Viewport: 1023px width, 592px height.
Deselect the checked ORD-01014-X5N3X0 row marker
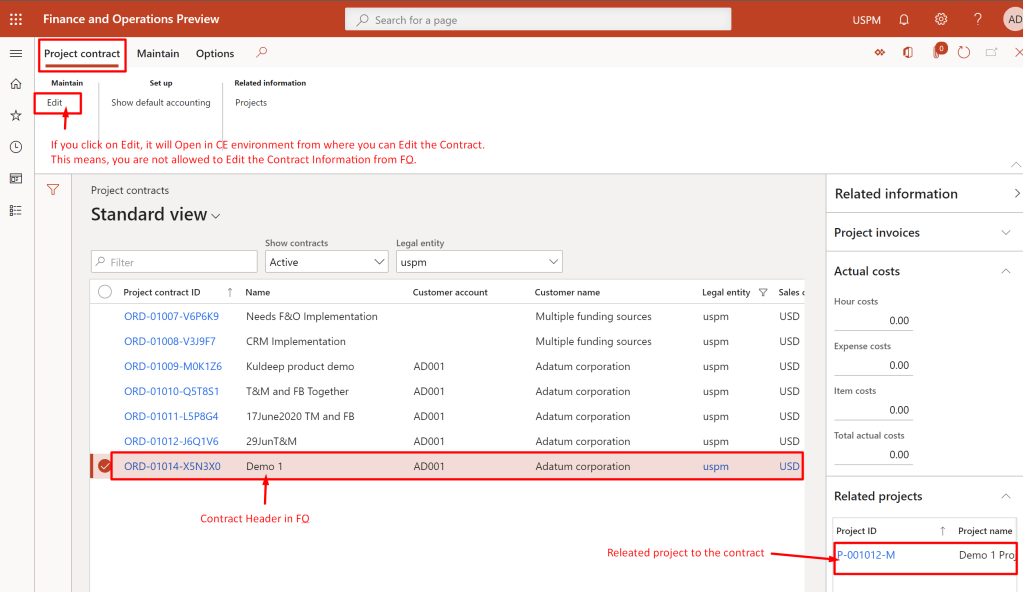(105, 466)
